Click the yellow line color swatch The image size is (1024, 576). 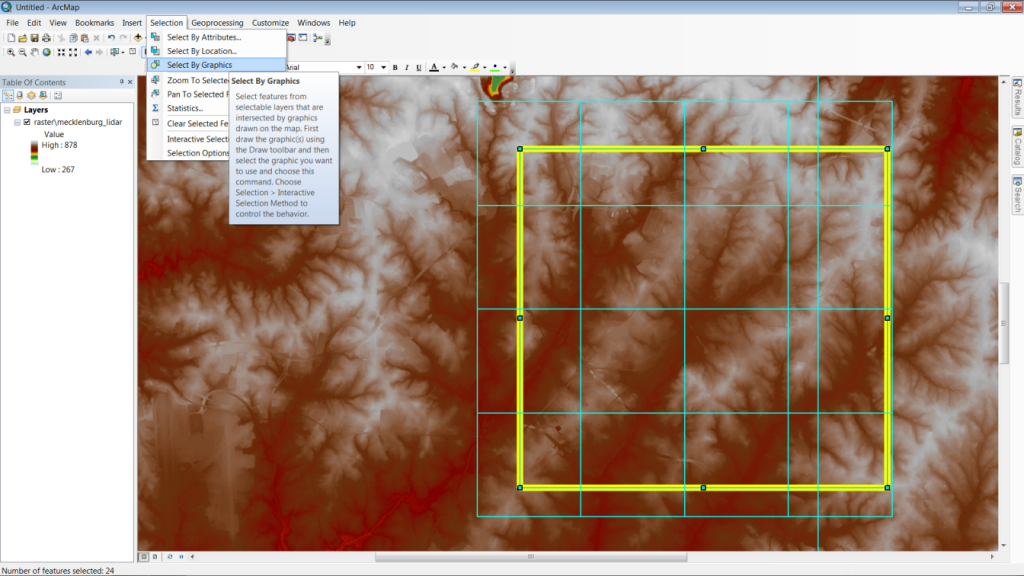pos(475,67)
